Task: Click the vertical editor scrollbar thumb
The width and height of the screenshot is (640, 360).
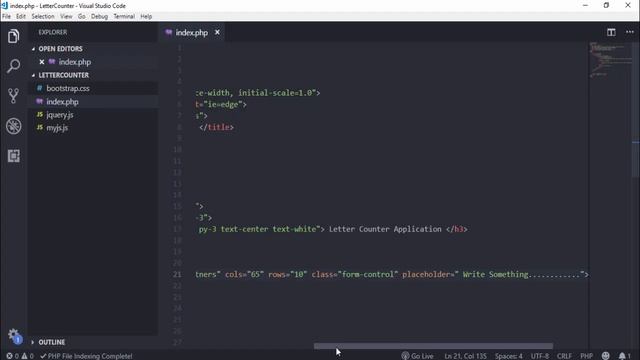Action: point(636,109)
